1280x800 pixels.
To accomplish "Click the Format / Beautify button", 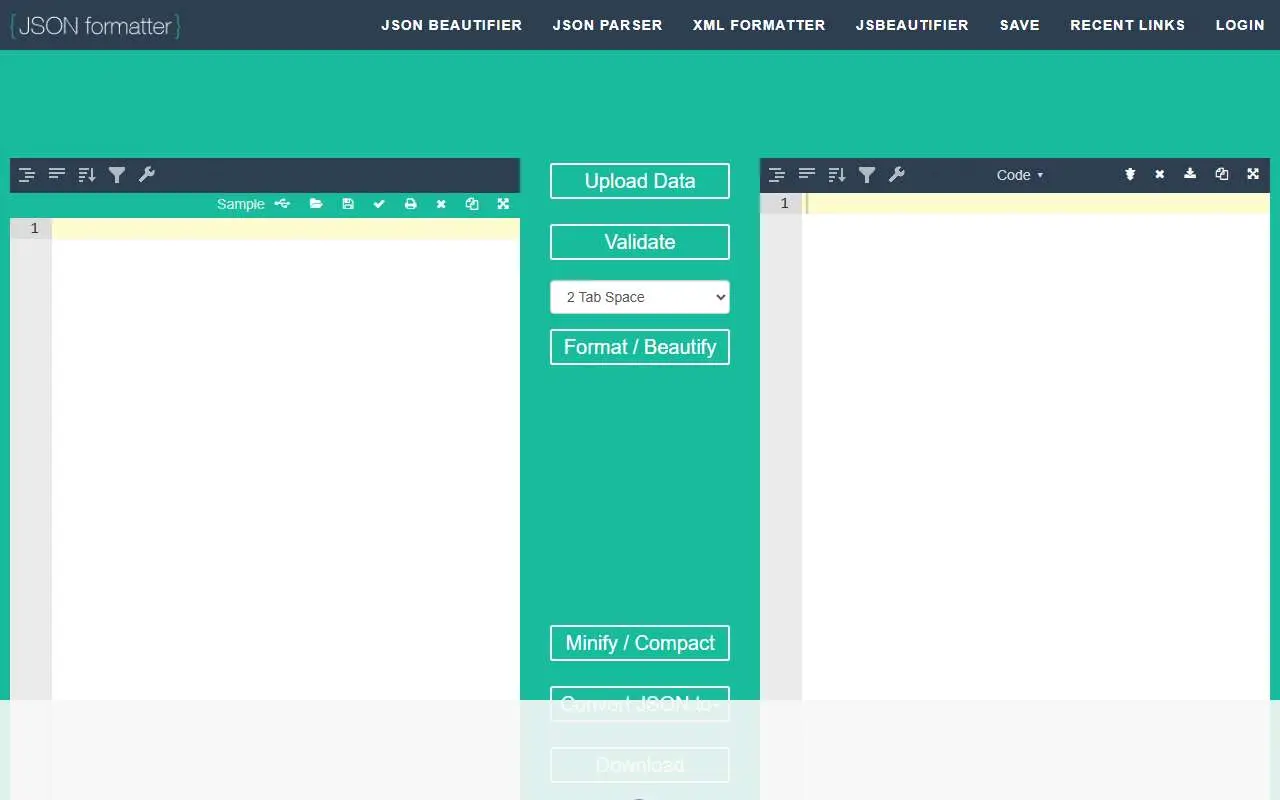I will click(x=640, y=347).
